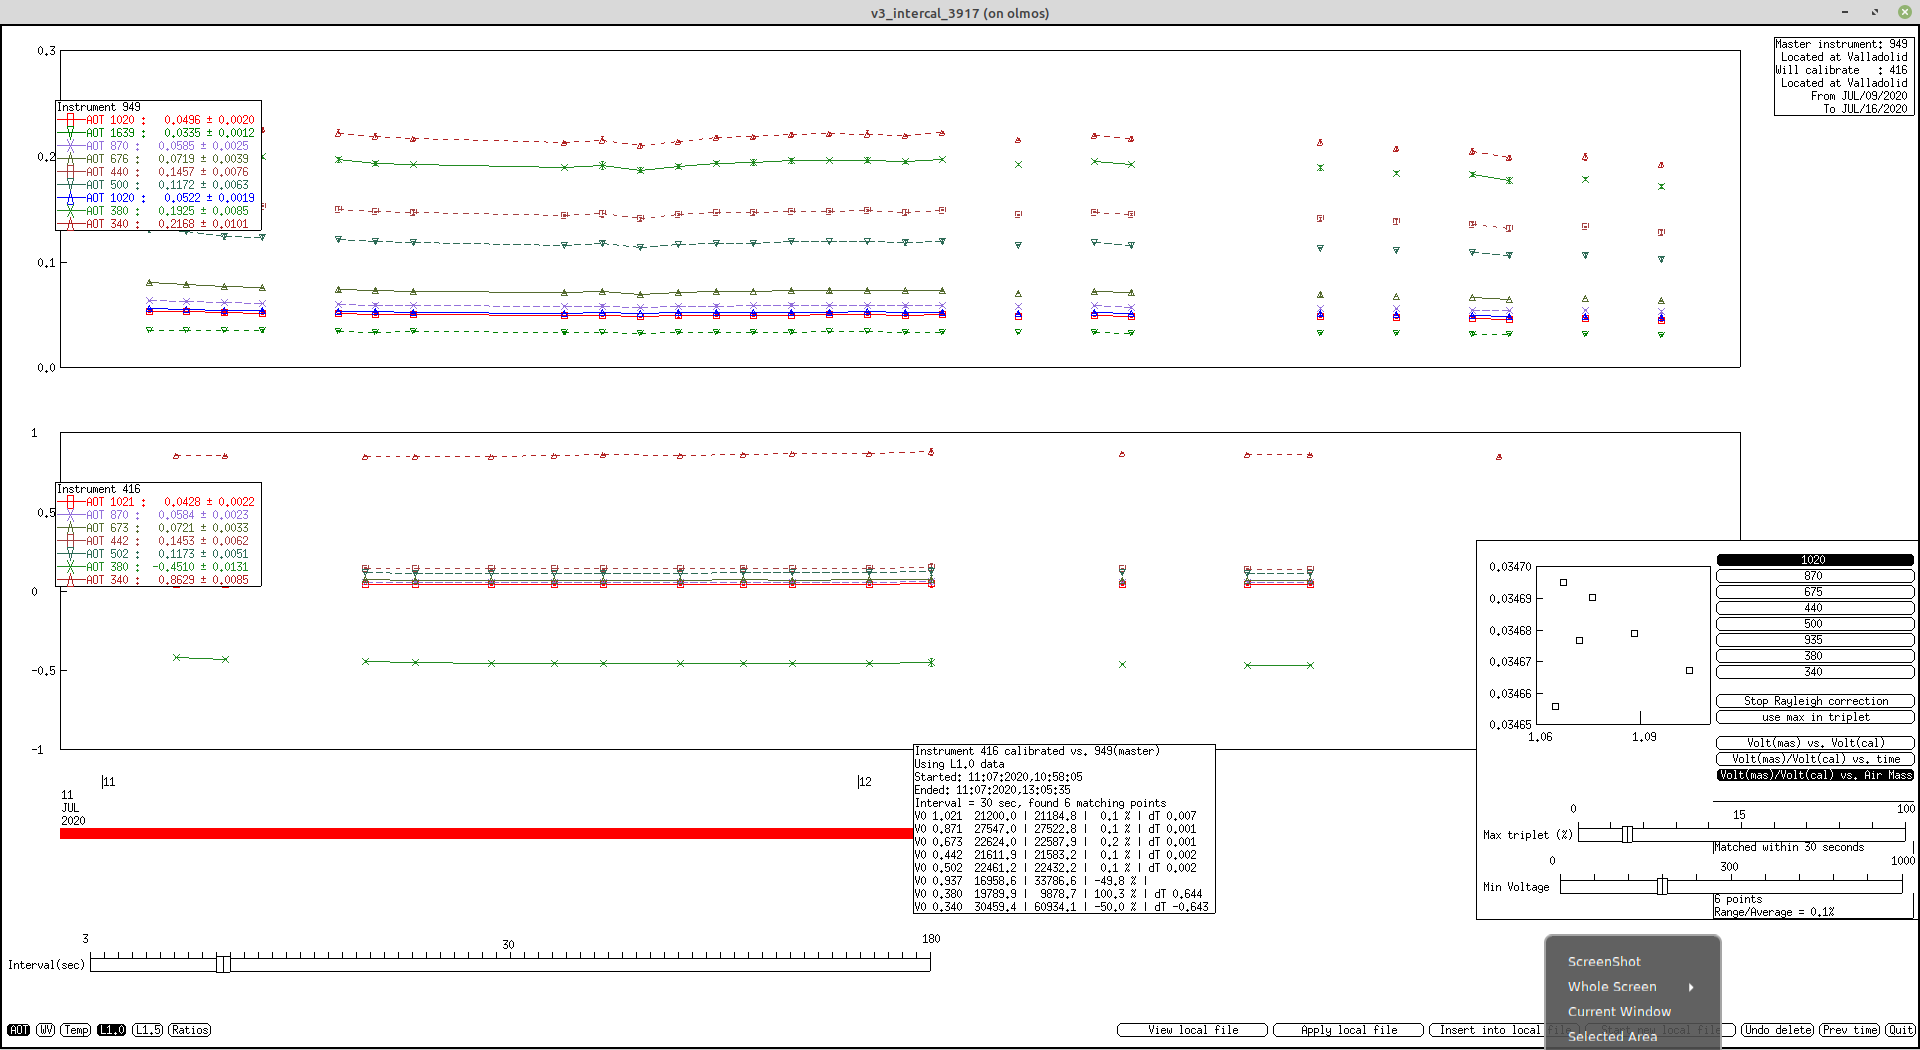1920x1050 pixels.
Task: Click the V0 1.021 calibration result row
Action: tap(1055, 816)
